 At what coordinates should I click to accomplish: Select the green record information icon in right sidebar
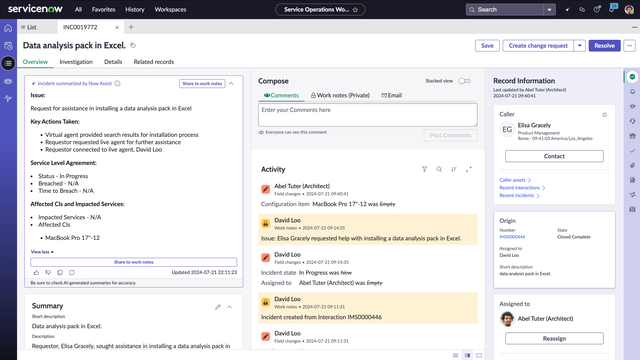632,77
